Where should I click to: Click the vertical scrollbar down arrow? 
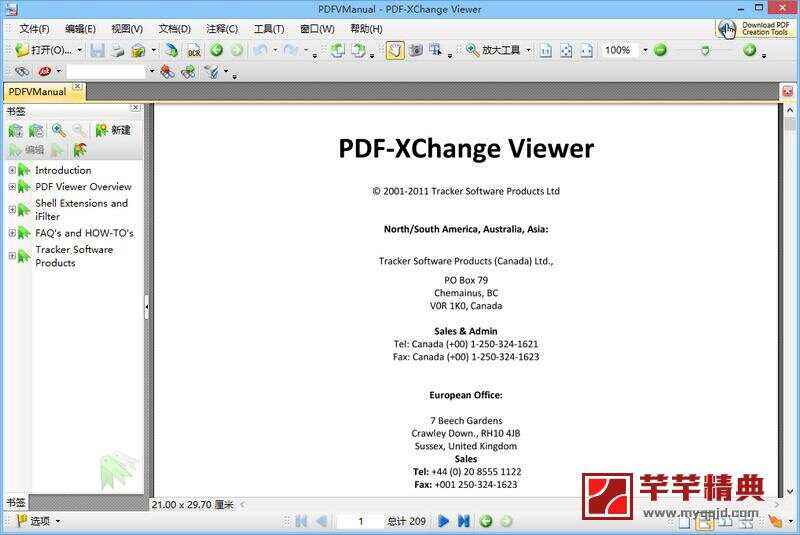click(790, 491)
